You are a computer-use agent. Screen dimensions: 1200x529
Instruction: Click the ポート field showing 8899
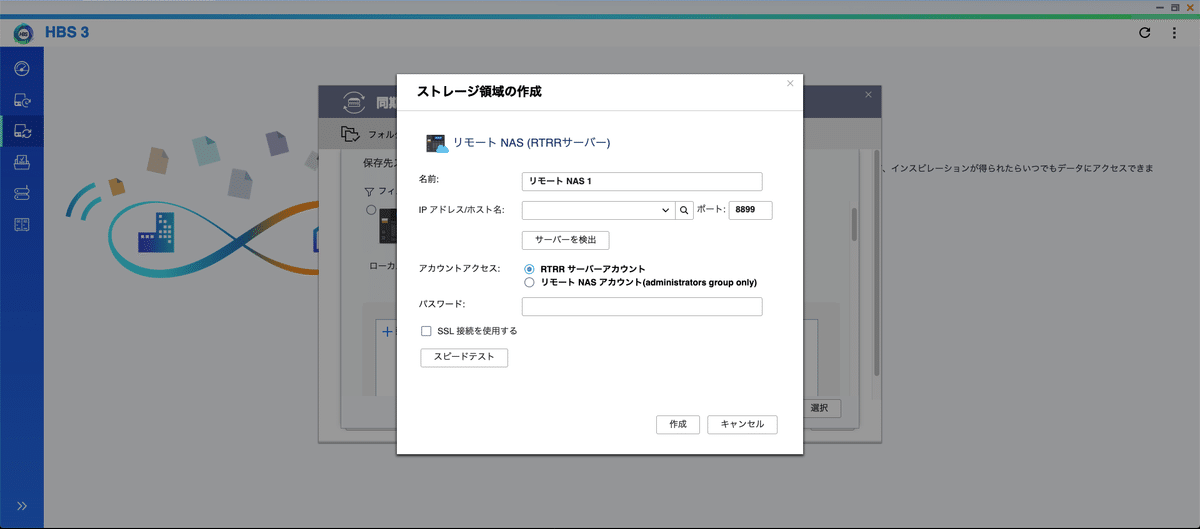click(751, 210)
